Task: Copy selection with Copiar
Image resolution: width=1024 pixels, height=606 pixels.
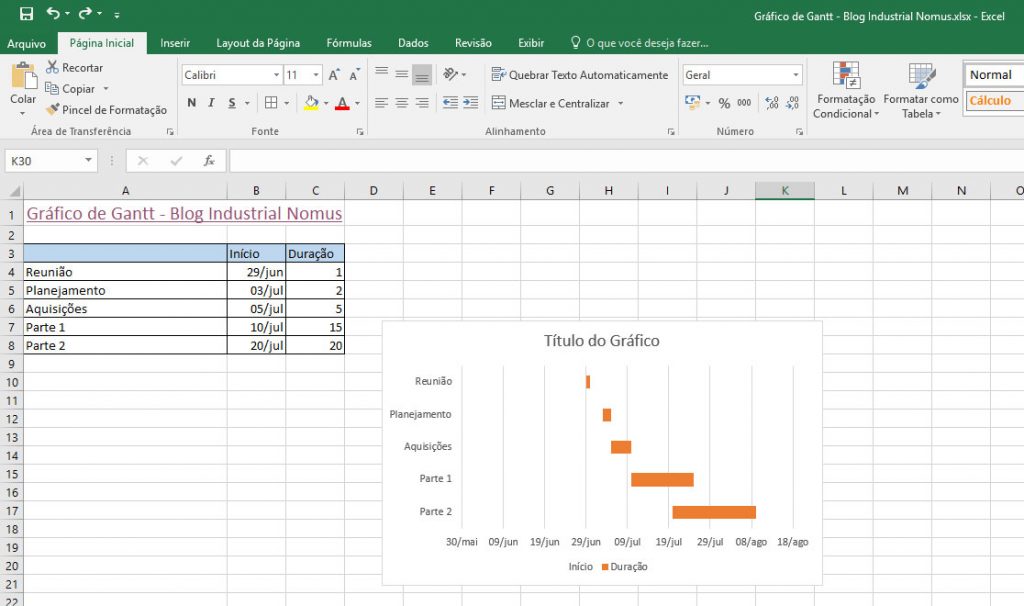Action: pos(71,89)
